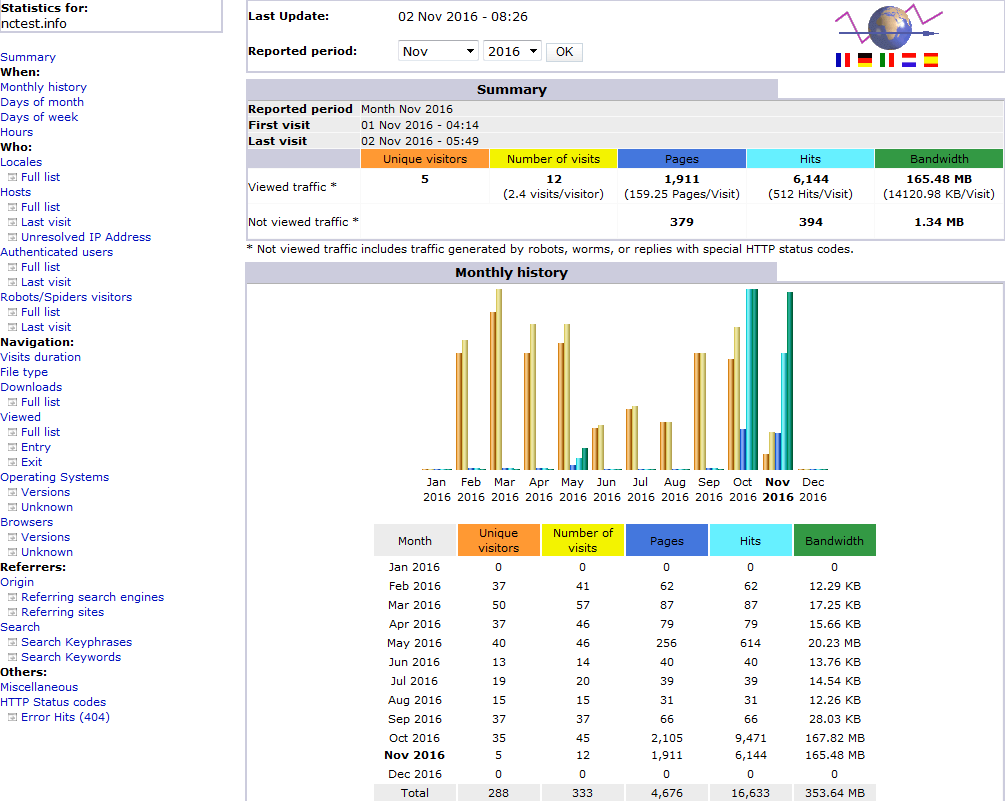The height and width of the screenshot is (801, 1005).
Task: Select the Italian flag icon
Action: pos(887,60)
